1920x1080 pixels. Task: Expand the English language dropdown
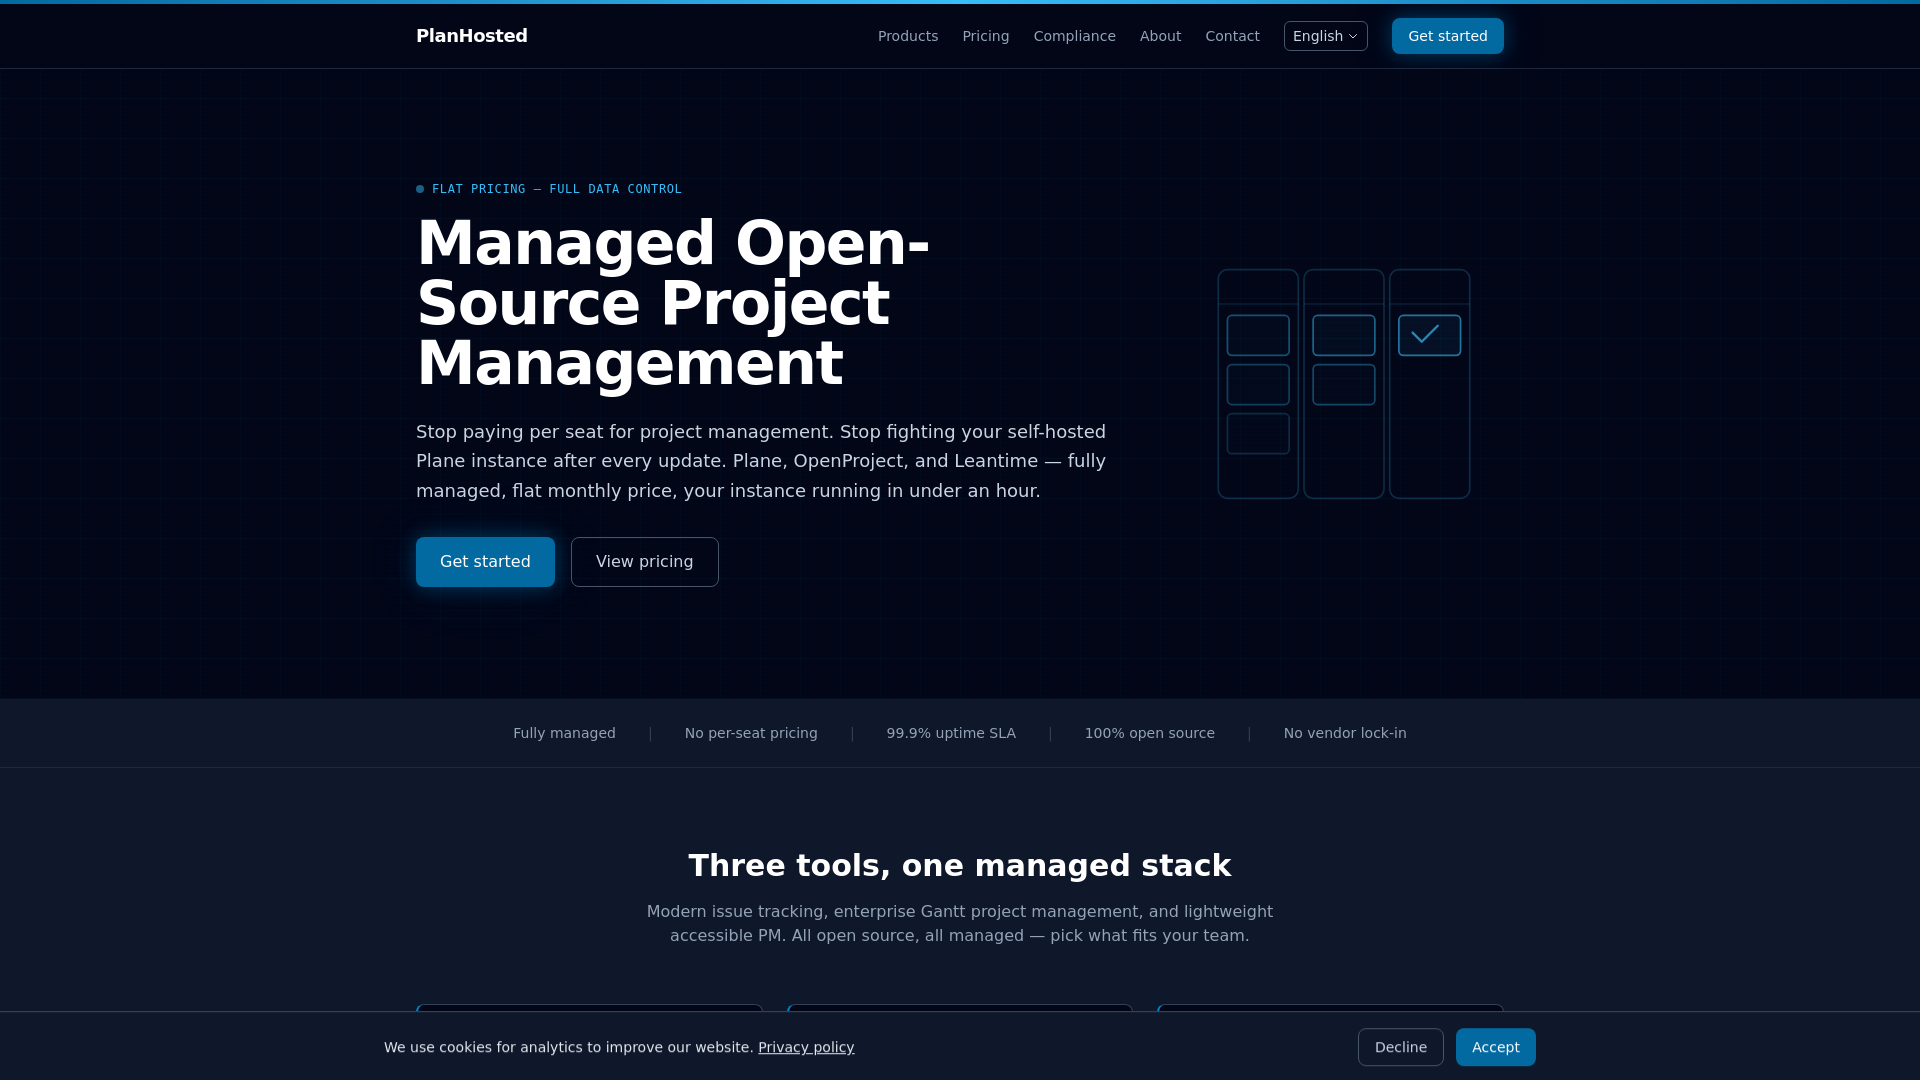click(x=1326, y=36)
